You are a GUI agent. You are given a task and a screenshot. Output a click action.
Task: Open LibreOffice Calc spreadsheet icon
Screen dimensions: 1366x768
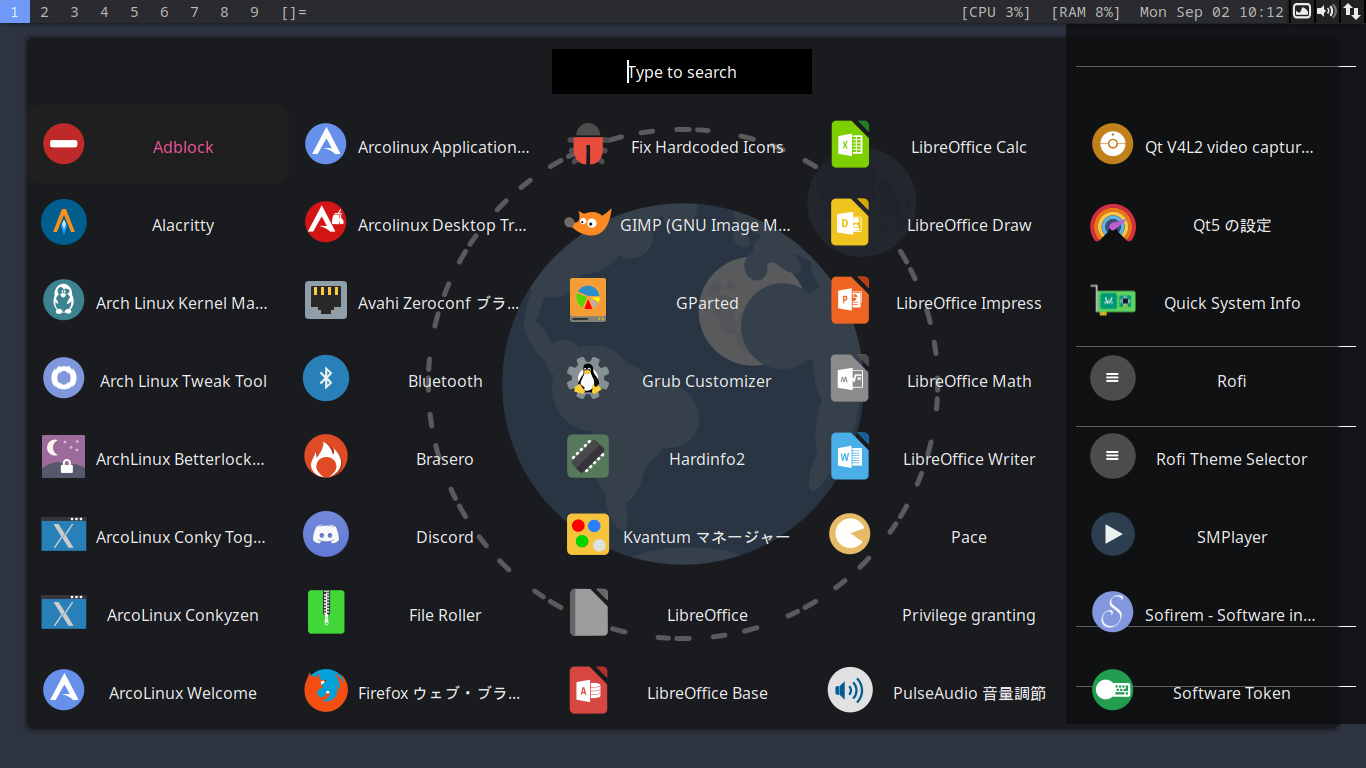[850, 145]
